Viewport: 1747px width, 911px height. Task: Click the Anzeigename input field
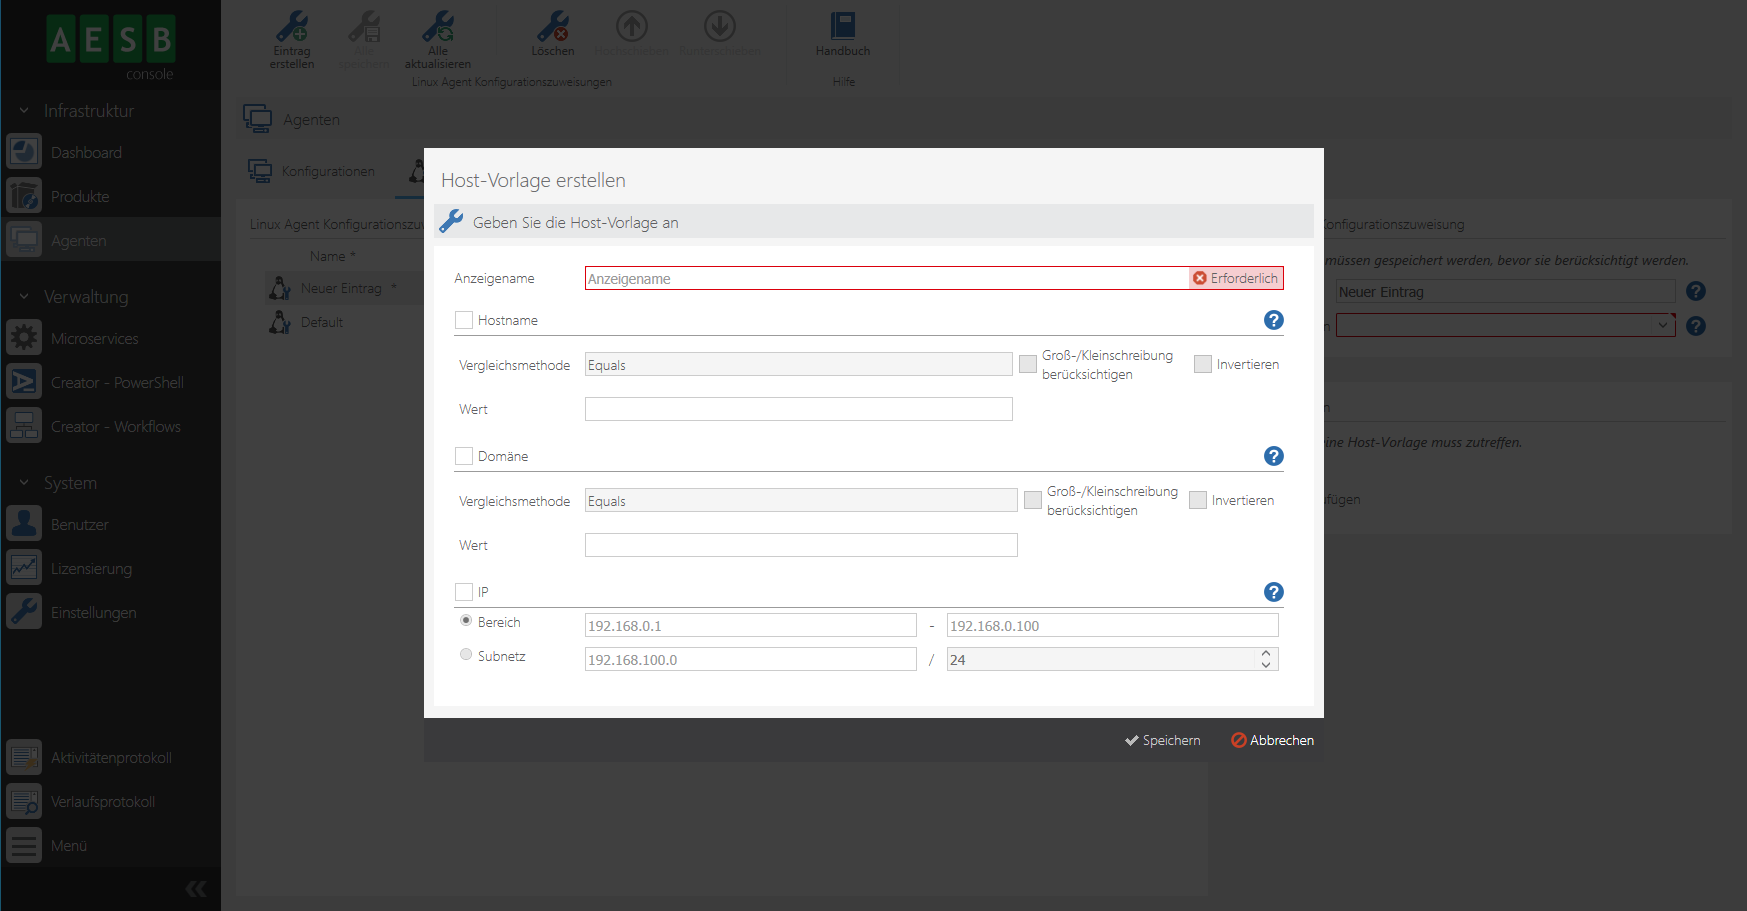point(885,279)
